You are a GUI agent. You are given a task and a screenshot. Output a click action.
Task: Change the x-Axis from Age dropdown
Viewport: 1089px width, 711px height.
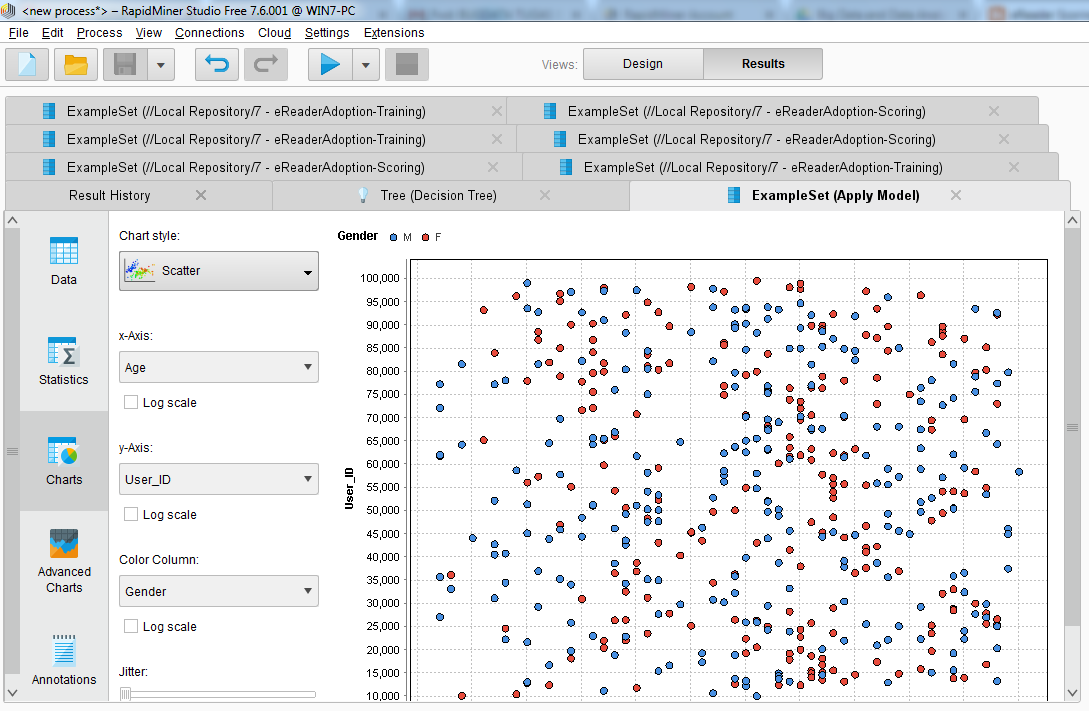[218, 367]
